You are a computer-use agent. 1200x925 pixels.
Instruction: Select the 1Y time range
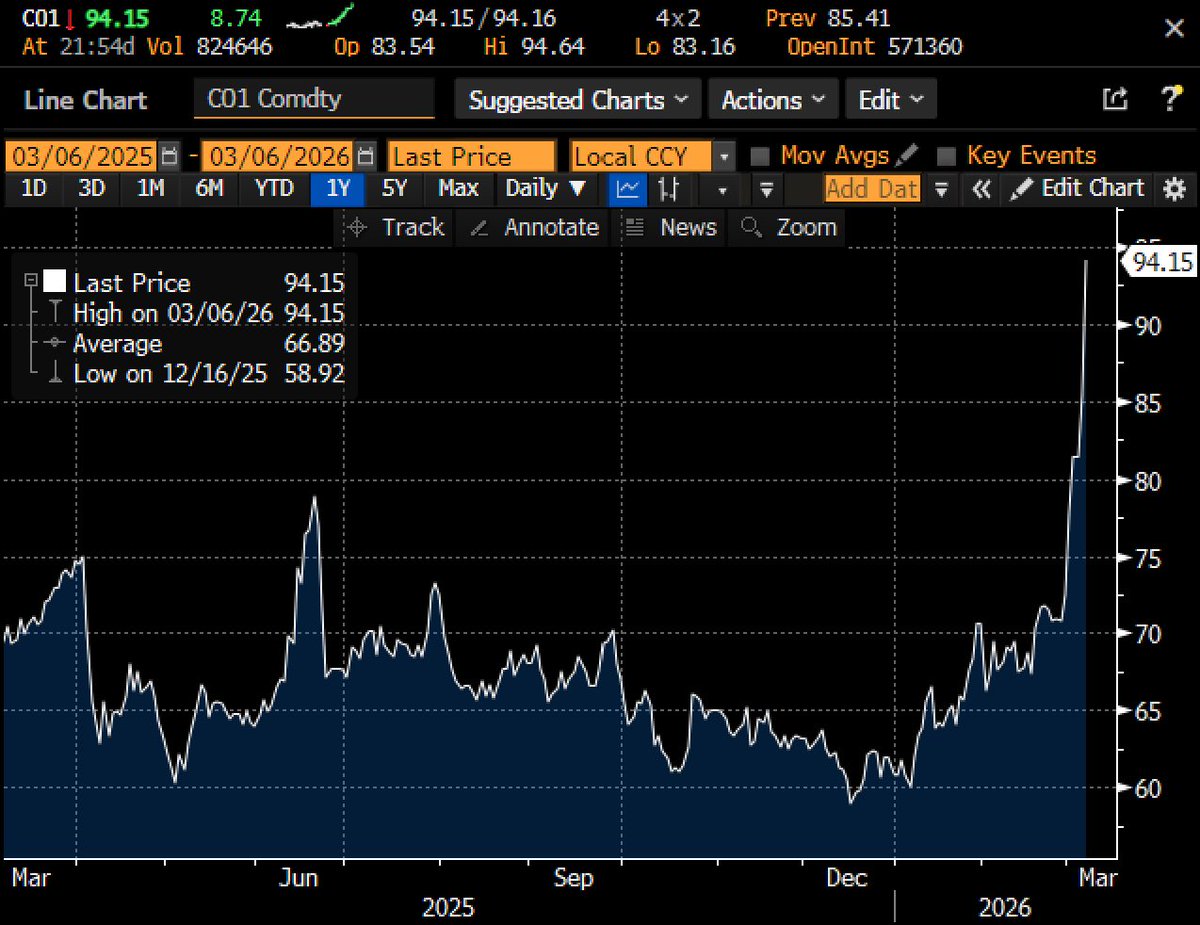tap(337, 188)
